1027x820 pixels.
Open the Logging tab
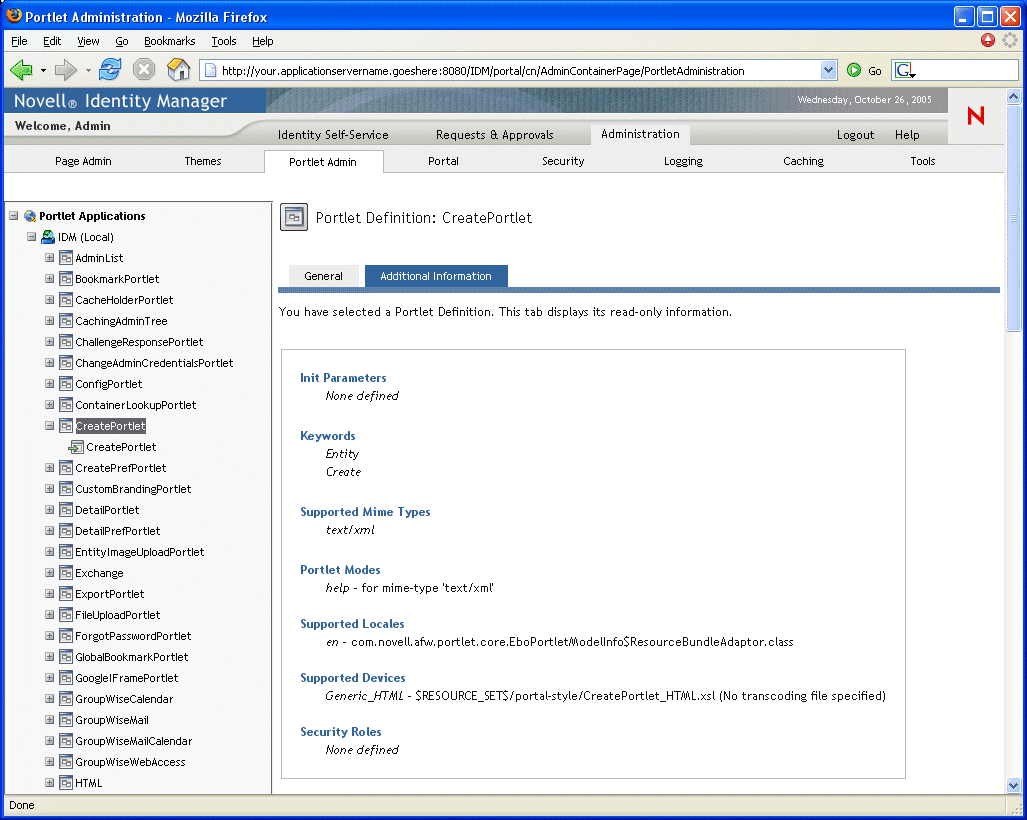pos(683,161)
